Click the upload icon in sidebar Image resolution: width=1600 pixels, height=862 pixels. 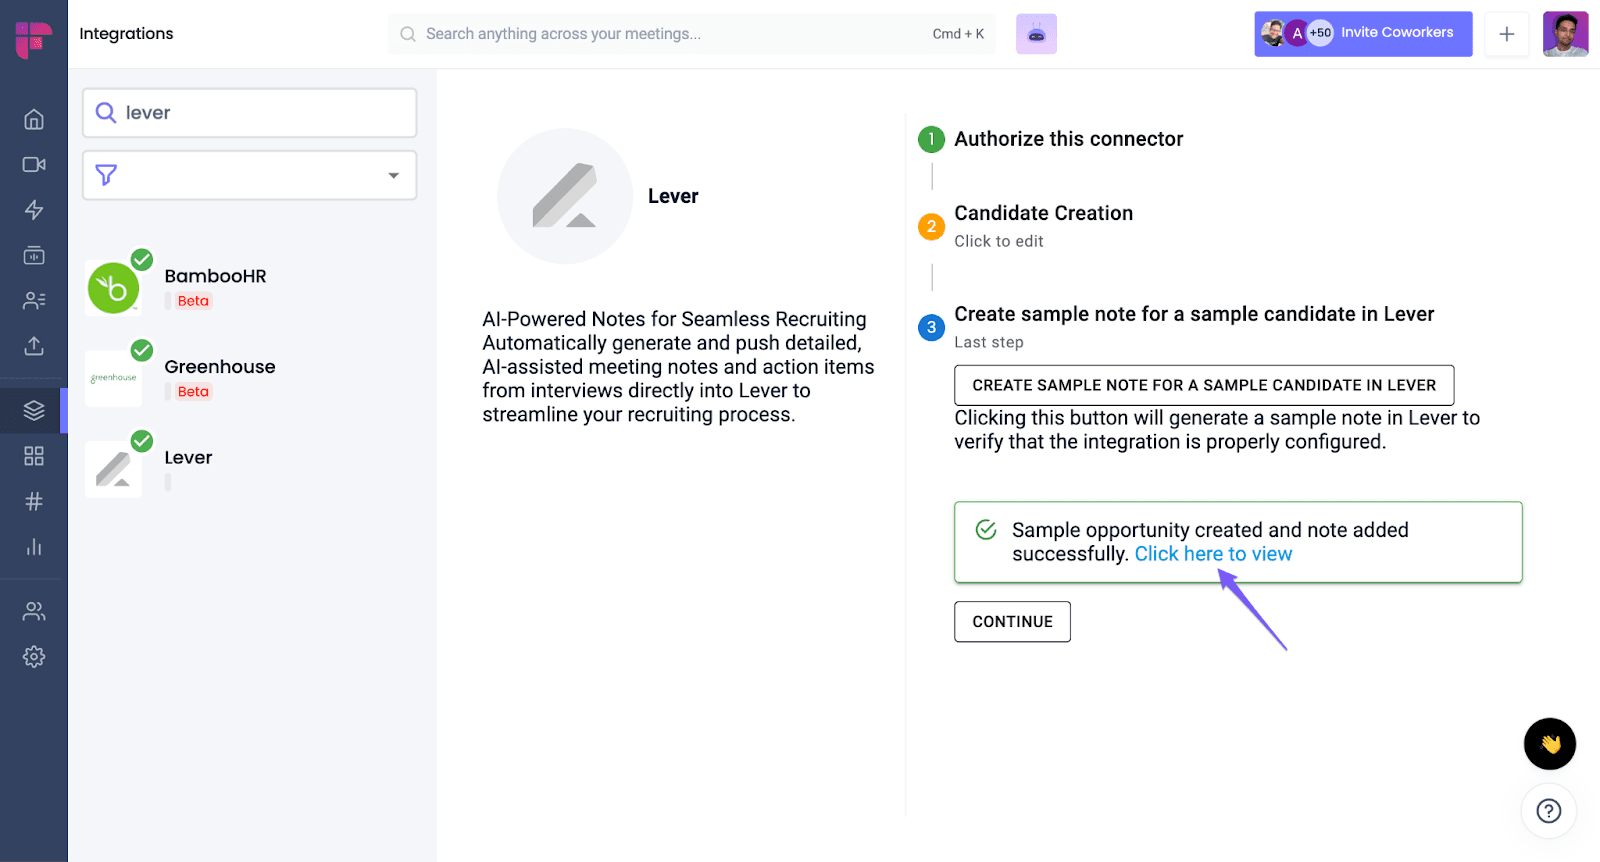(x=34, y=346)
